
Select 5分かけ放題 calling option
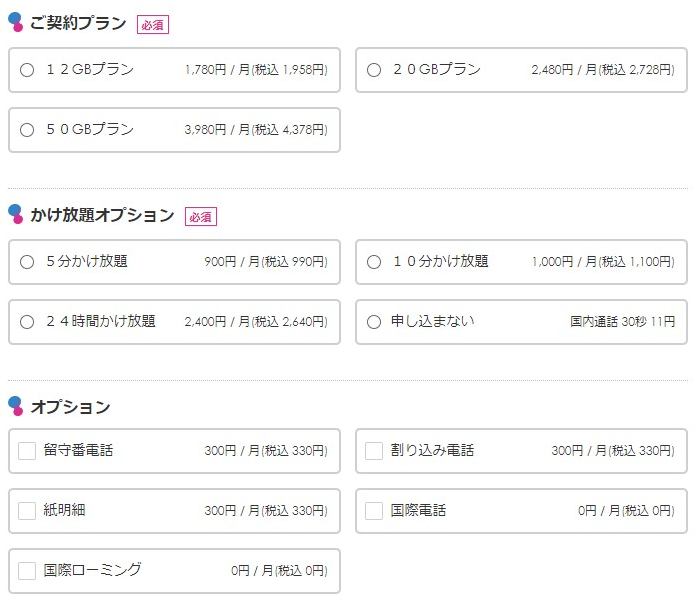tap(27, 262)
